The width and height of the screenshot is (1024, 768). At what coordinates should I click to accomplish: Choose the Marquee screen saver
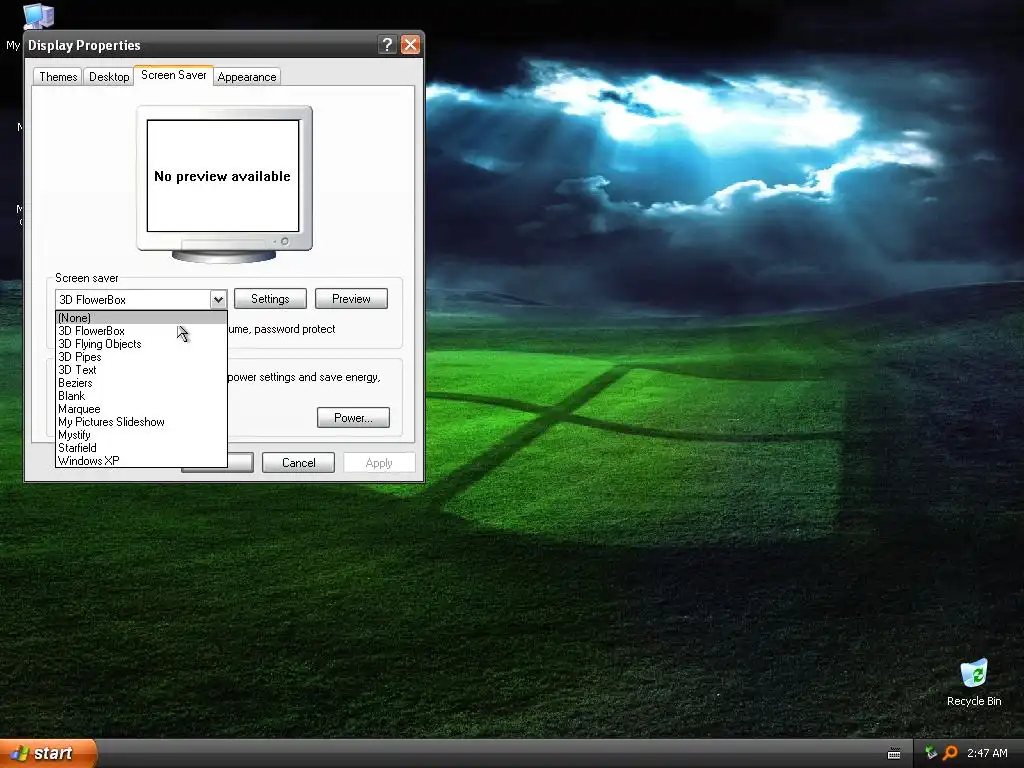pyautogui.click(x=141, y=409)
